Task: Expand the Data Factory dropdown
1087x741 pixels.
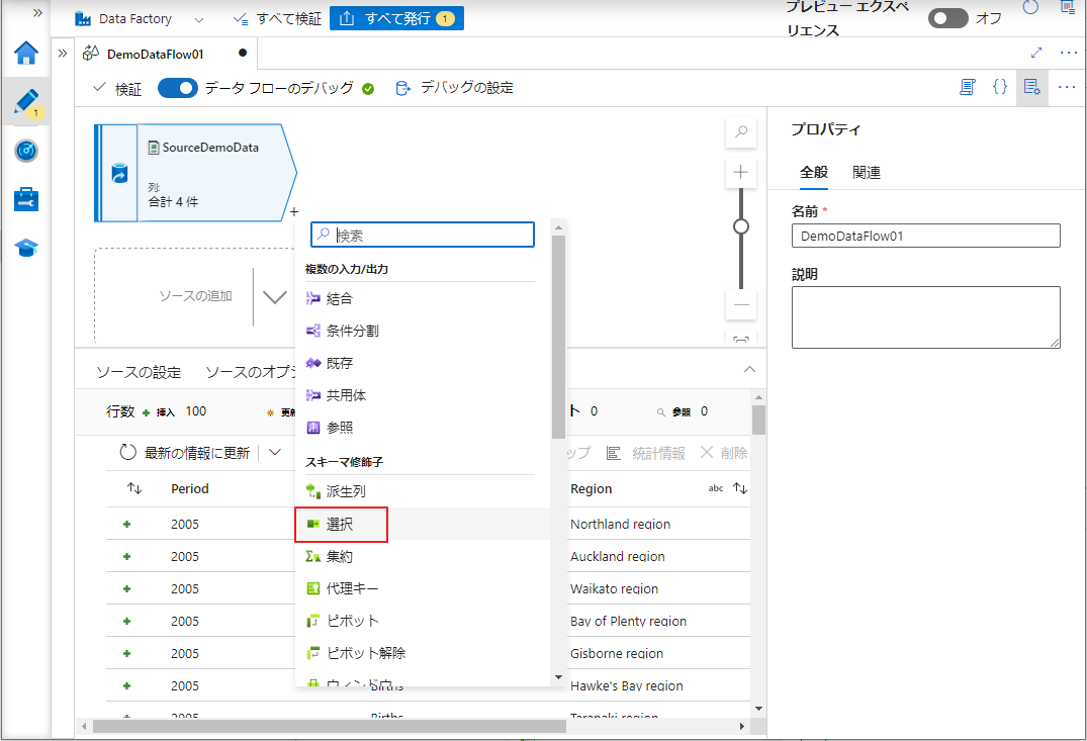Action: pyautogui.click(x=199, y=19)
